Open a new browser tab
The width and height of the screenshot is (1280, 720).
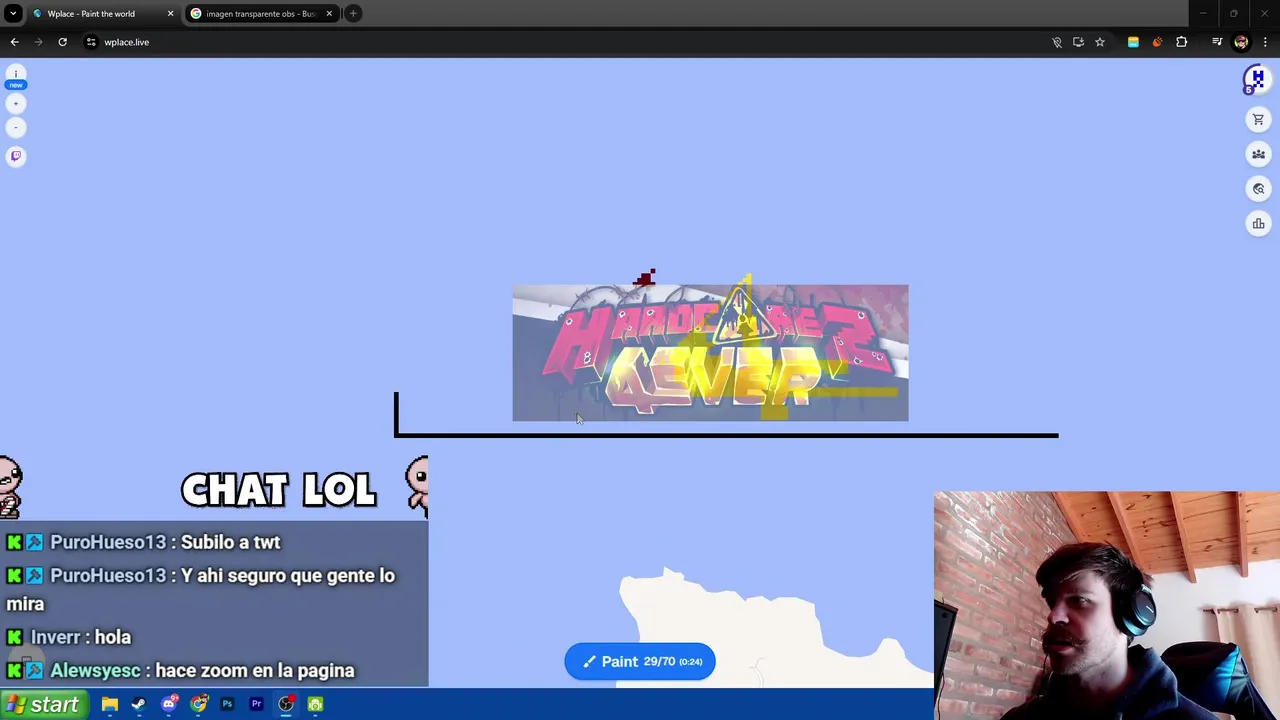coord(353,14)
